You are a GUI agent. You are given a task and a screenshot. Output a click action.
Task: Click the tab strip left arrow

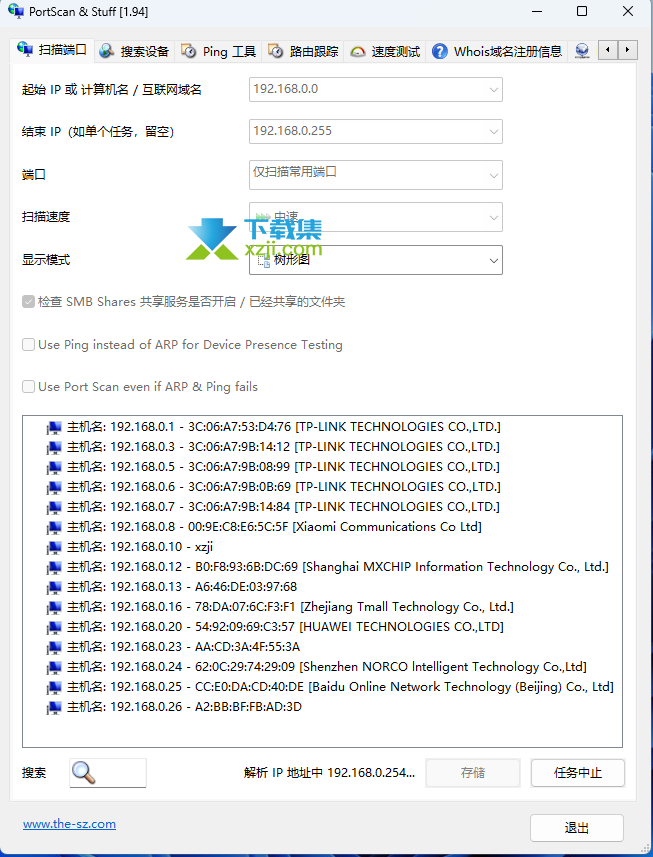[x=608, y=50]
